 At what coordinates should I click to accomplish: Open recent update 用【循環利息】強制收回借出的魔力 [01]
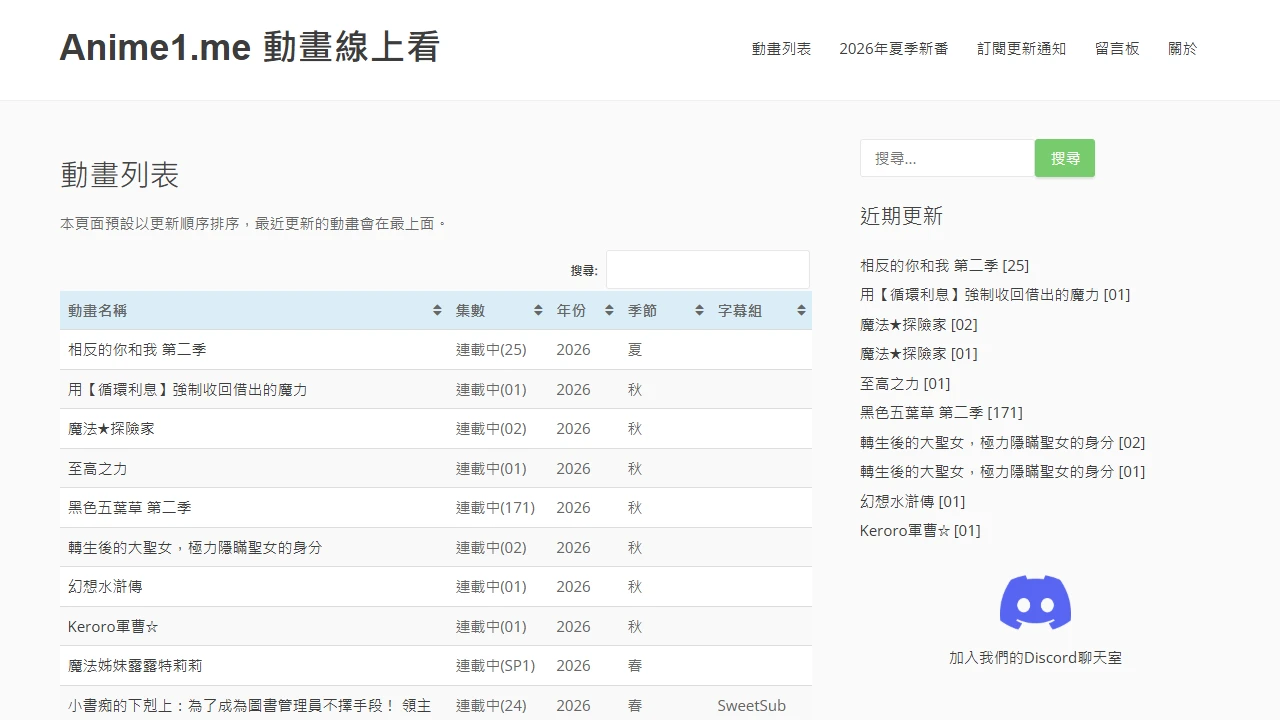(995, 295)
